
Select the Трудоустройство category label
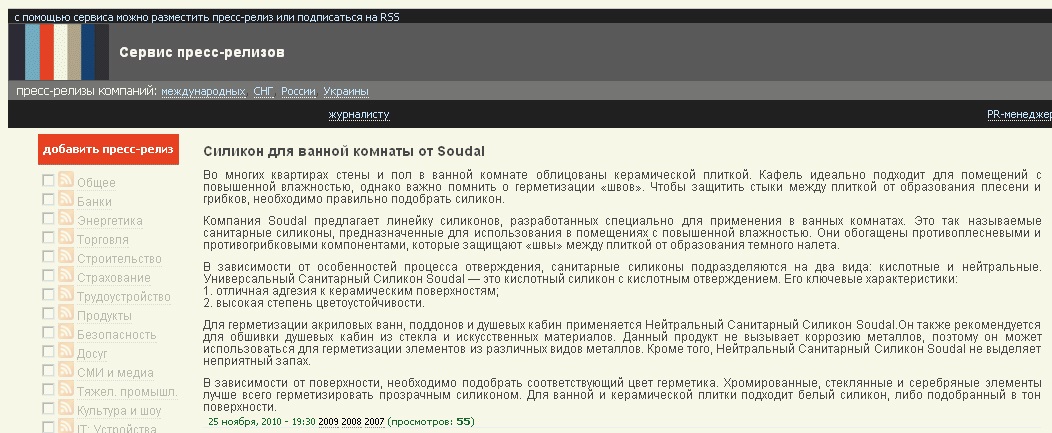click(123, 297)
